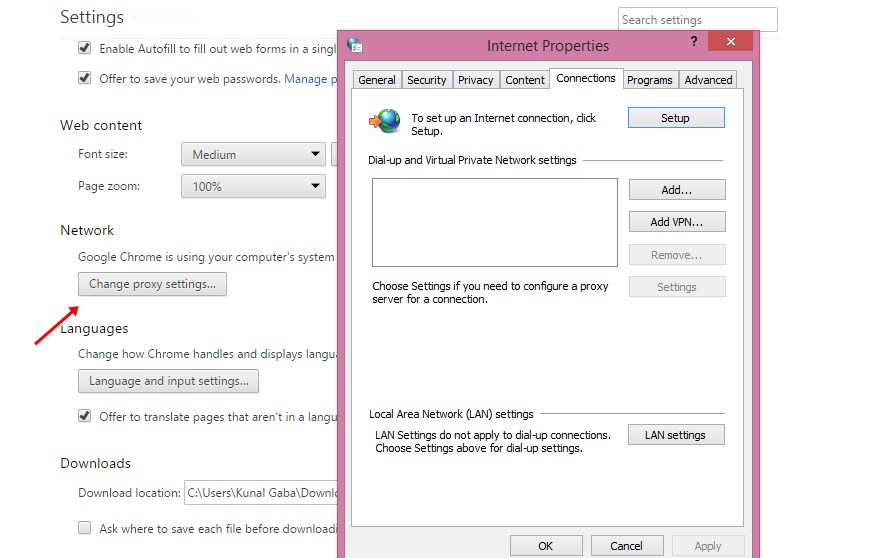
Task: Focus the Search settings field
Action: tap(697, 20)
